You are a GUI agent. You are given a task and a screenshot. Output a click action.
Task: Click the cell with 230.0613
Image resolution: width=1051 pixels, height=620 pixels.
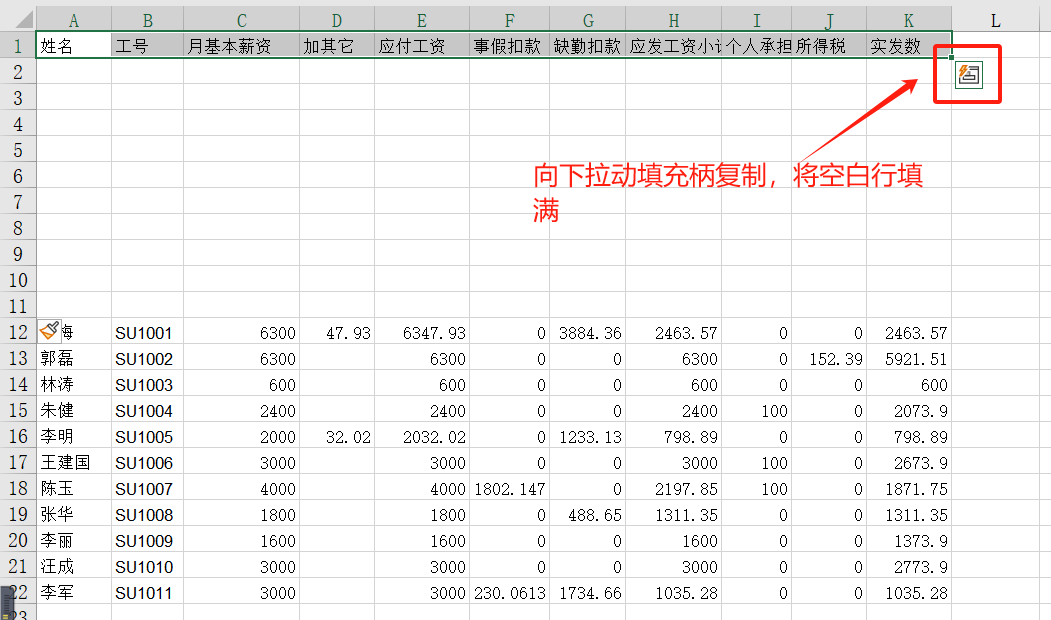(509, 592)
